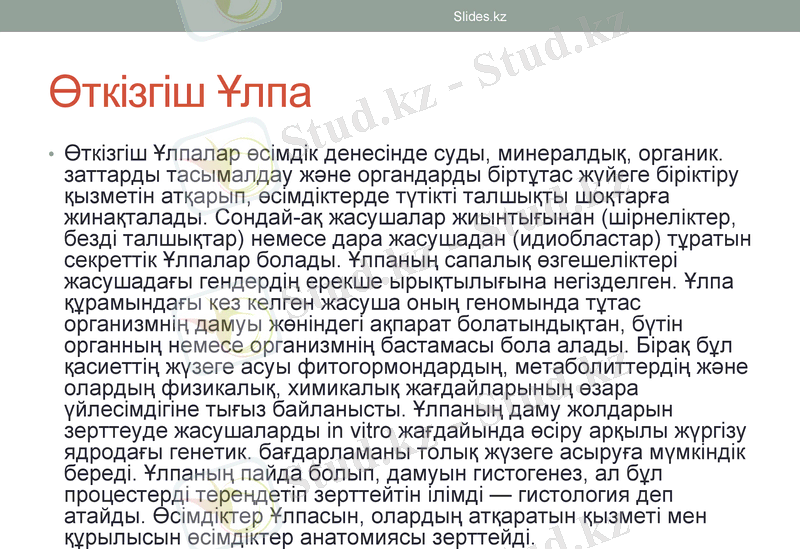Click the bullet point marker before the paragraph

[49, 156]
